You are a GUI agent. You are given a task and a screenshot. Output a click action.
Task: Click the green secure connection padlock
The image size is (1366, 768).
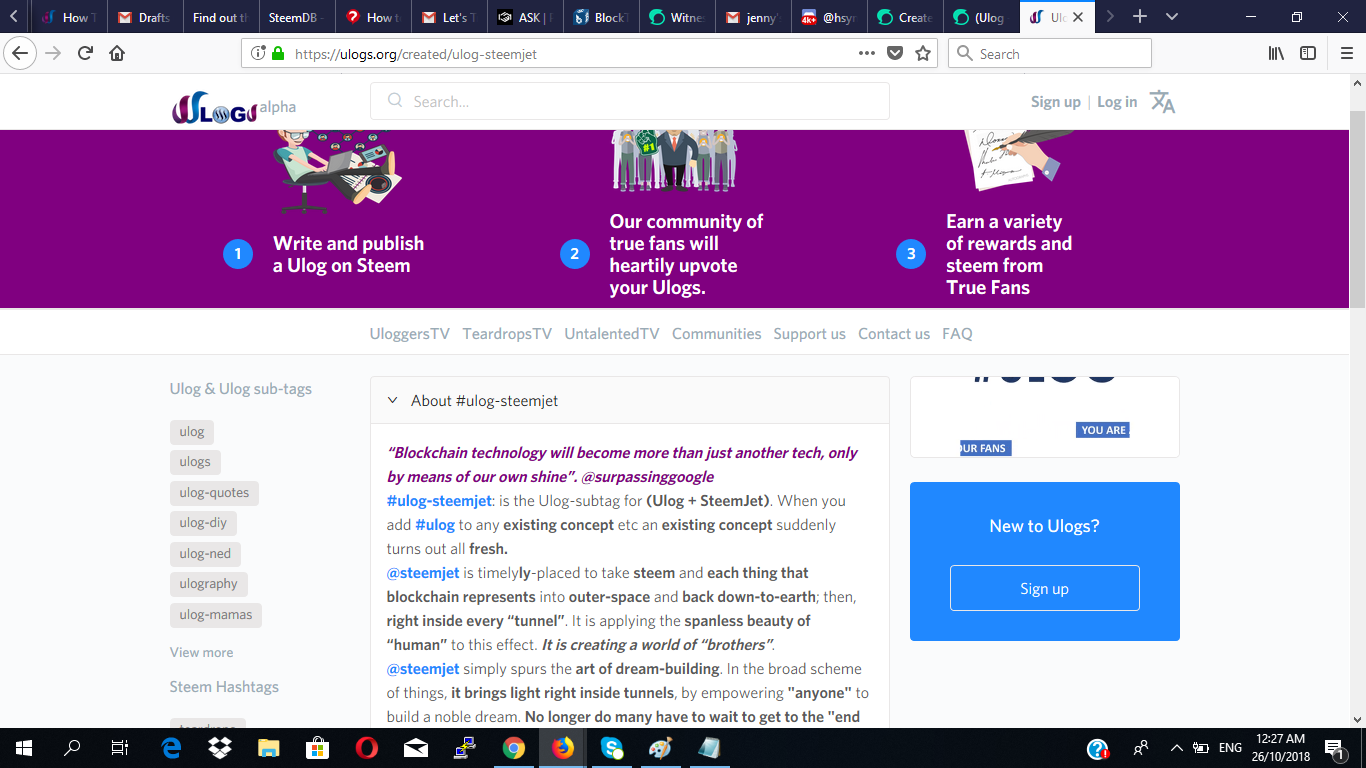[277, 53]
